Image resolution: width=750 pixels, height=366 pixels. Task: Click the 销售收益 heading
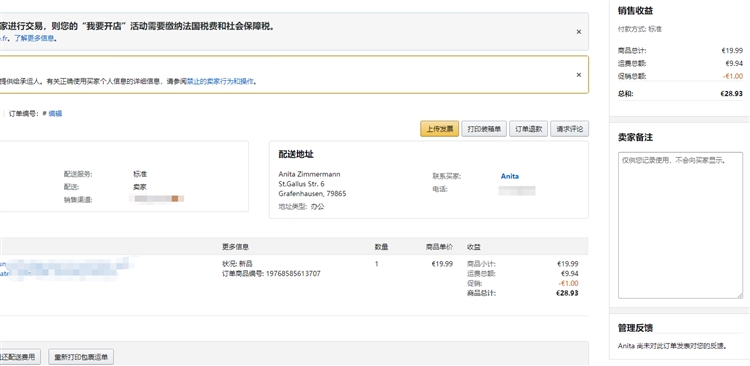(635, 11)
